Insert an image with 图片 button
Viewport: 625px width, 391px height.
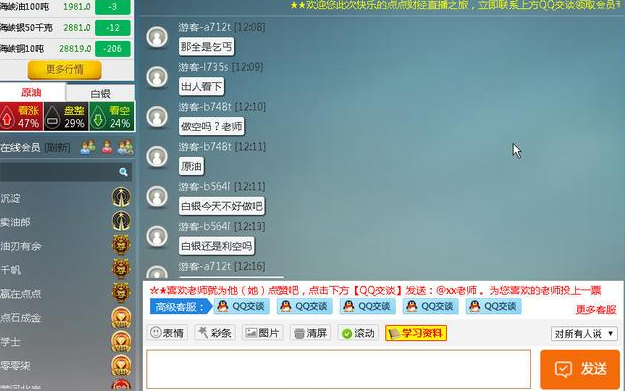[263, 333]
